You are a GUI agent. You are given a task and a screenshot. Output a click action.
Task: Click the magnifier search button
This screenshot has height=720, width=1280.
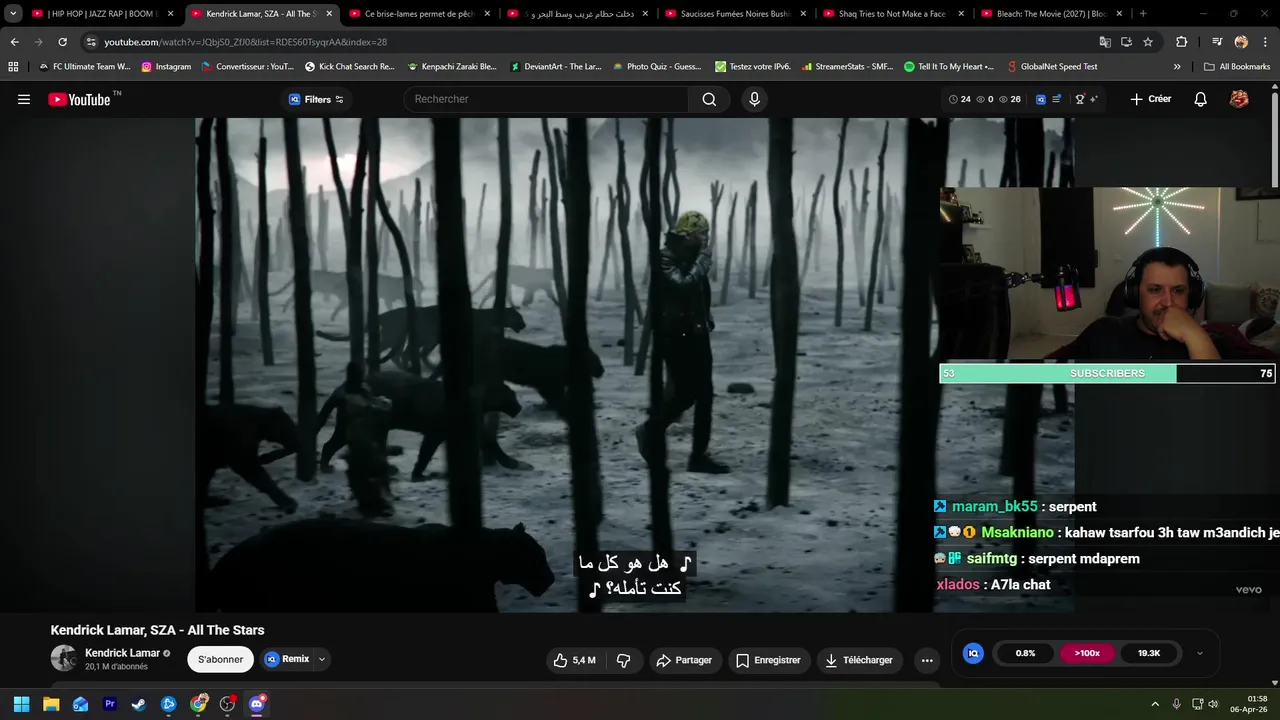(x=709, y=99)
